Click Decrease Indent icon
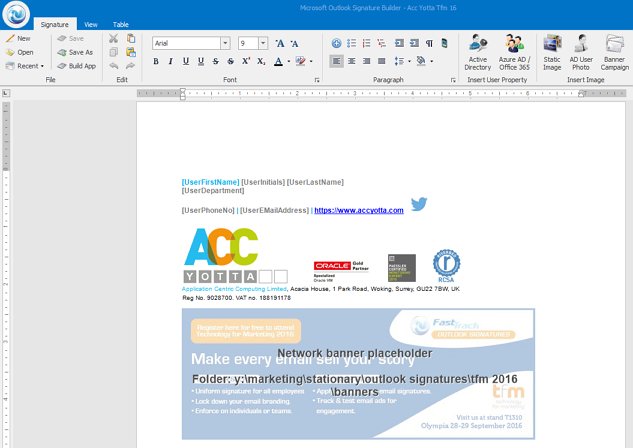Image resolution: width=633 pixels, height=448 pixels. pos(399,43)
